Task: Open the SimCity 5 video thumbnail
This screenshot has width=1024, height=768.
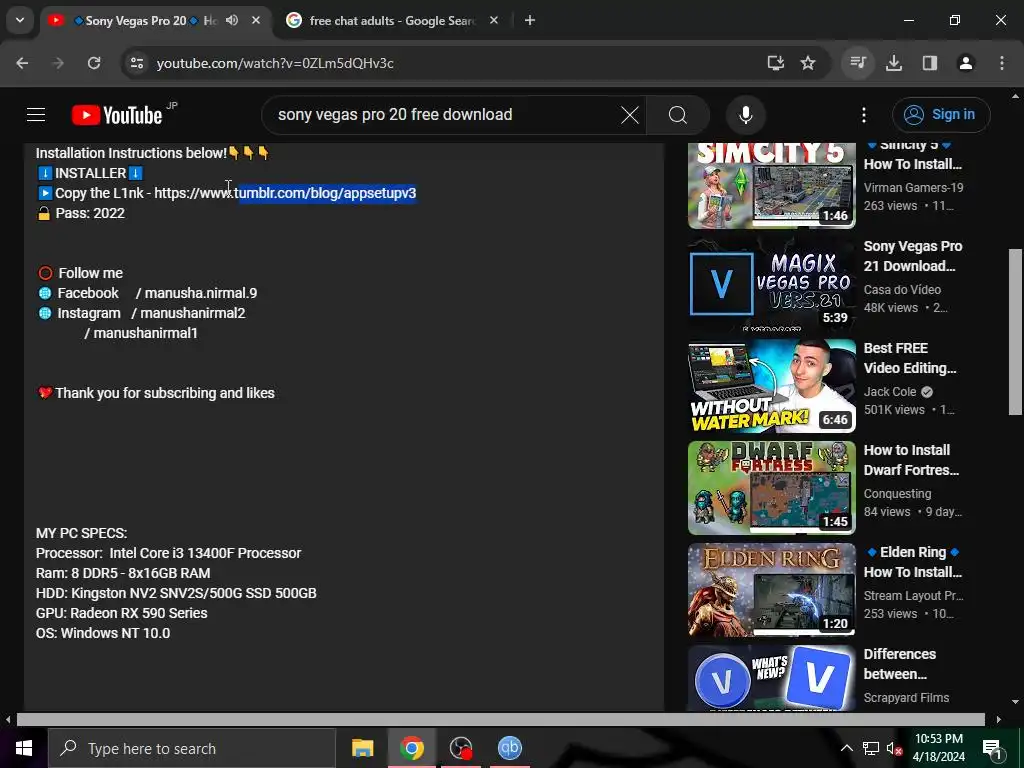Action: [x=771, y=186]
